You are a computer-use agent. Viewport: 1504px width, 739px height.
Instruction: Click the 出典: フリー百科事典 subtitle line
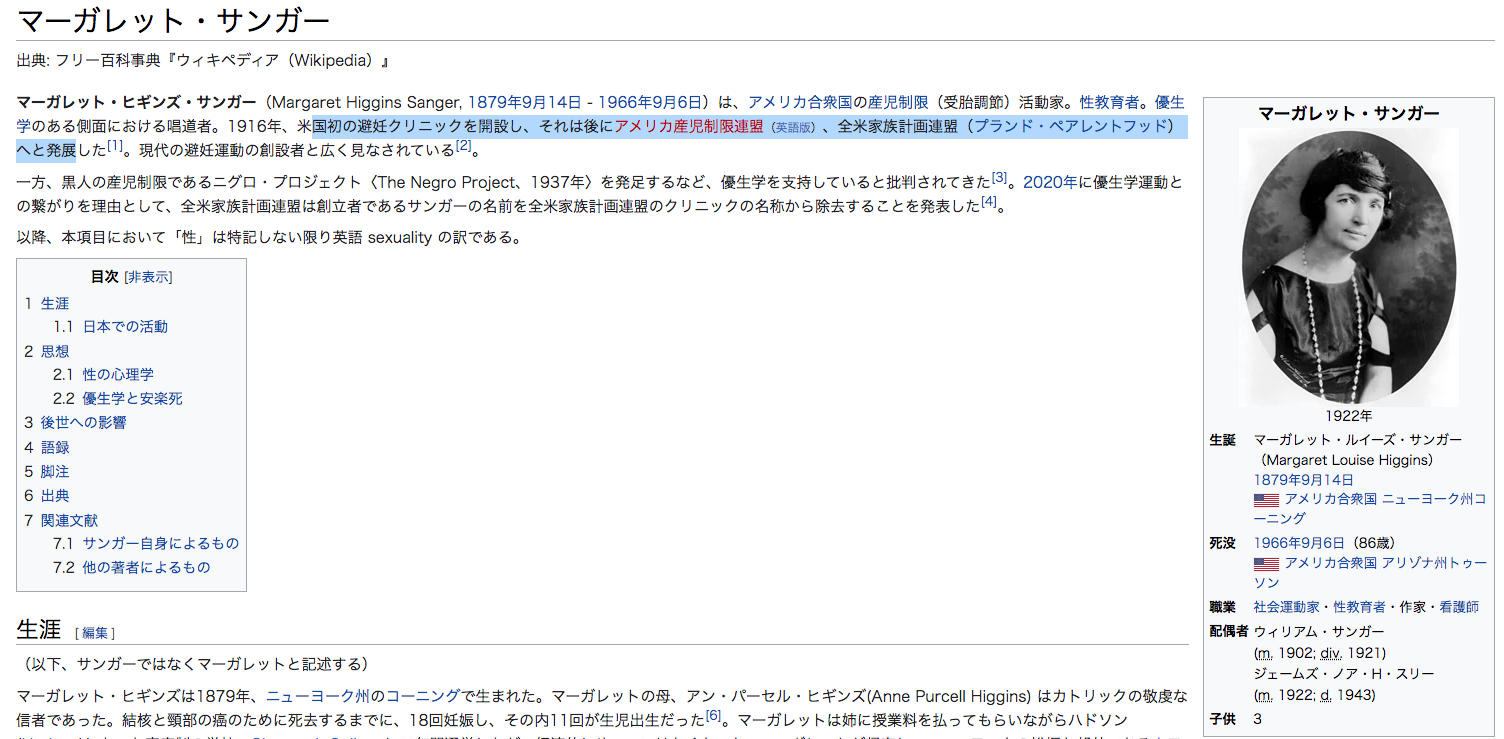tap(203, 61)
